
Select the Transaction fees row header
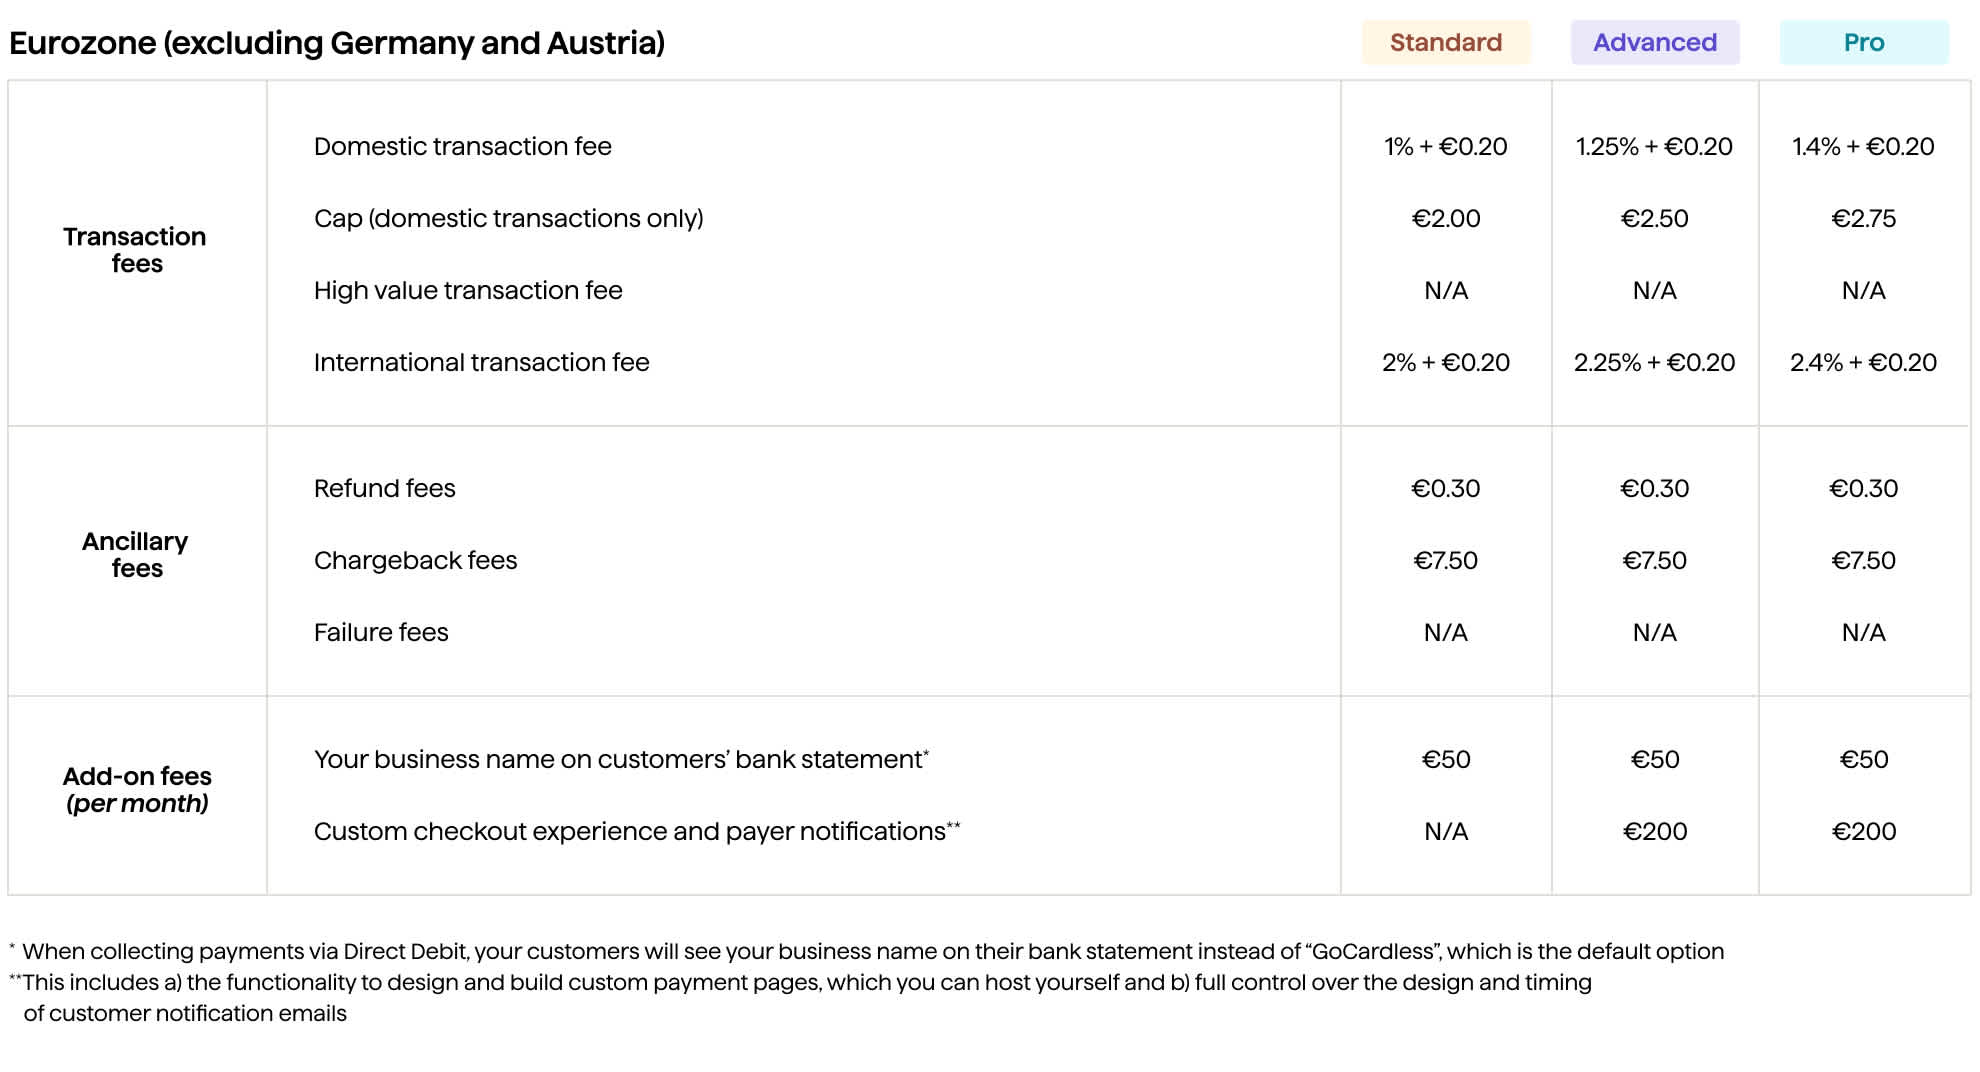(x=135, y=250)
